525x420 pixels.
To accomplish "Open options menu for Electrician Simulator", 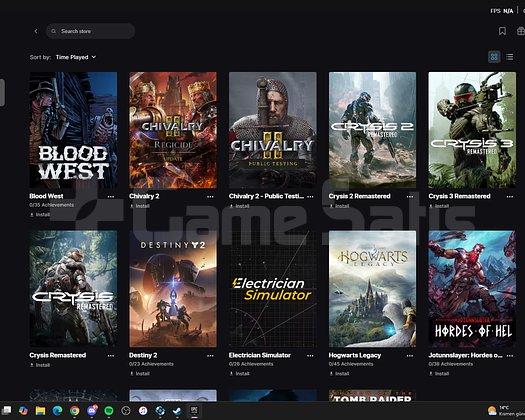I will [x=310, y=356].
